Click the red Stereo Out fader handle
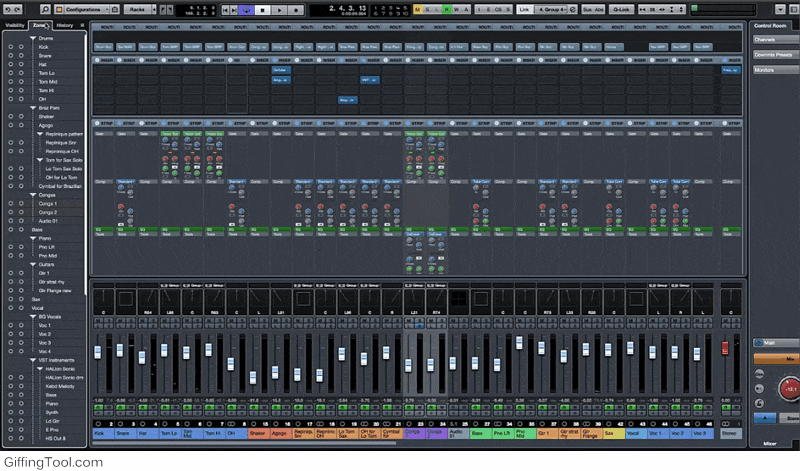This screenshot has width=800, height=471. pos(725,348)
